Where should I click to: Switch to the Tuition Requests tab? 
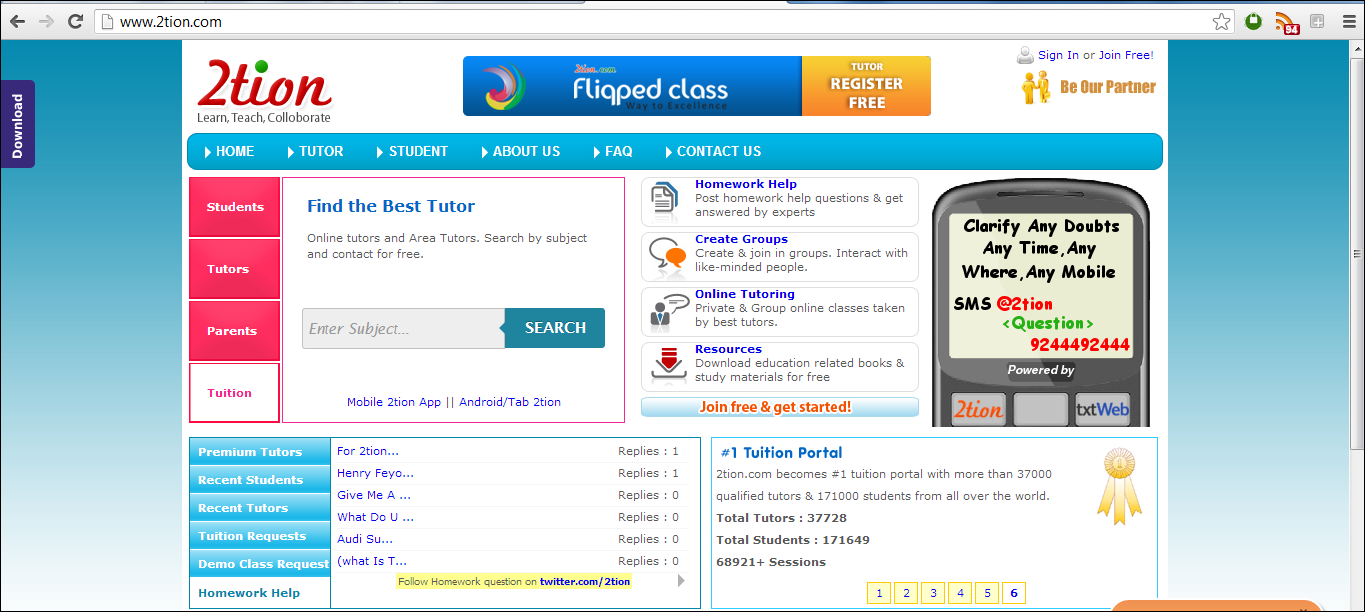coord(260,536)
